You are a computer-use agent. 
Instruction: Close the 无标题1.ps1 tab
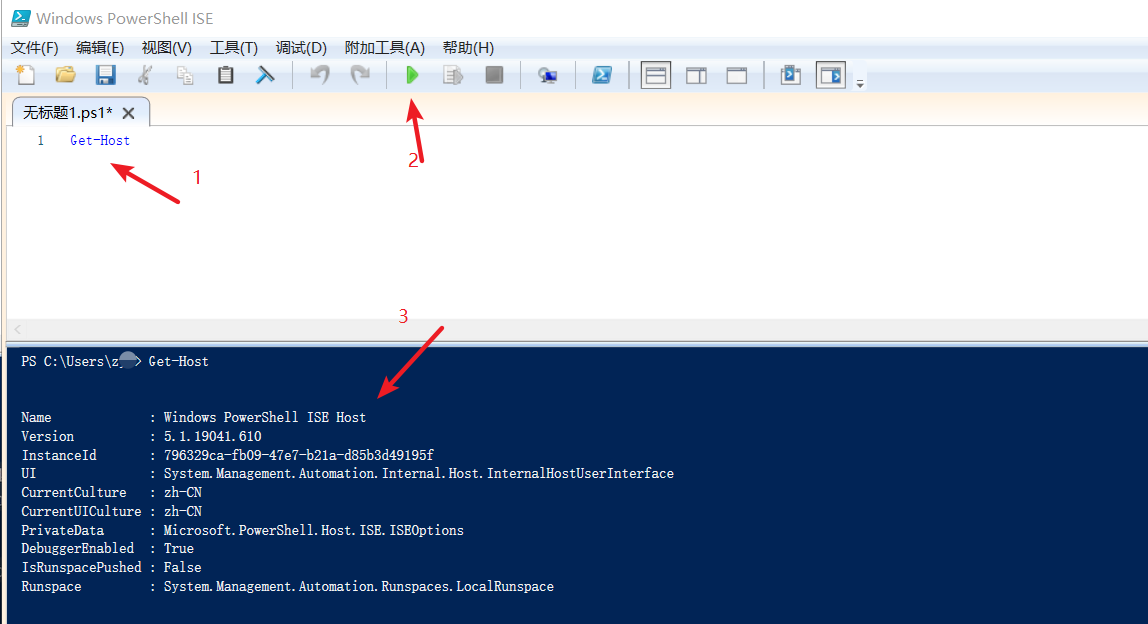click(129, 114)
